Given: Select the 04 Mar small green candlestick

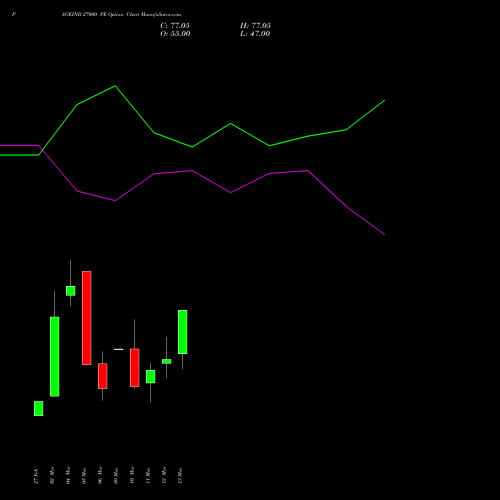Looking at the screenshot, I should [71, 291].
